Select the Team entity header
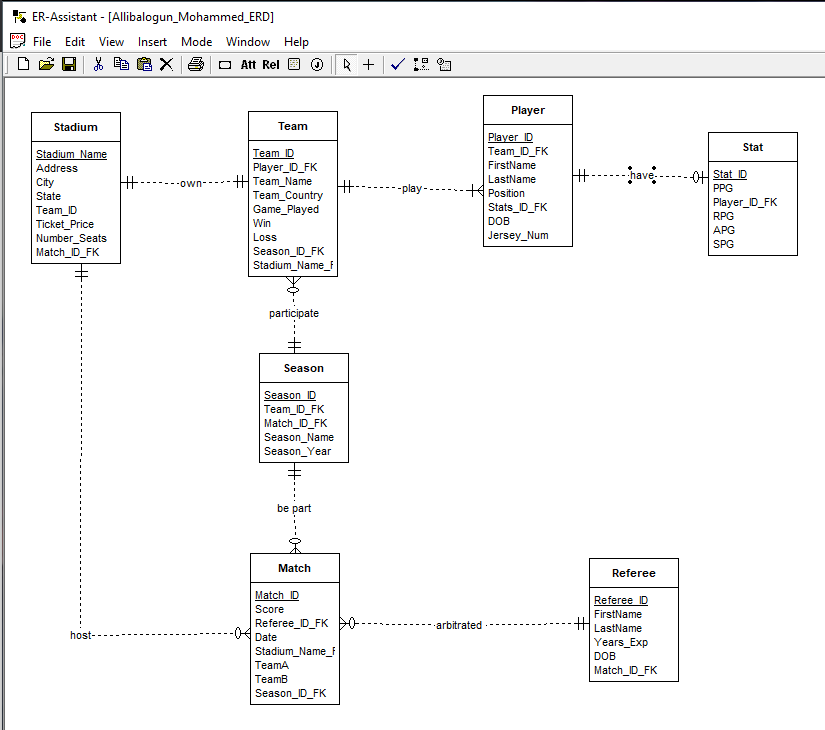 (x=293, y=126)
